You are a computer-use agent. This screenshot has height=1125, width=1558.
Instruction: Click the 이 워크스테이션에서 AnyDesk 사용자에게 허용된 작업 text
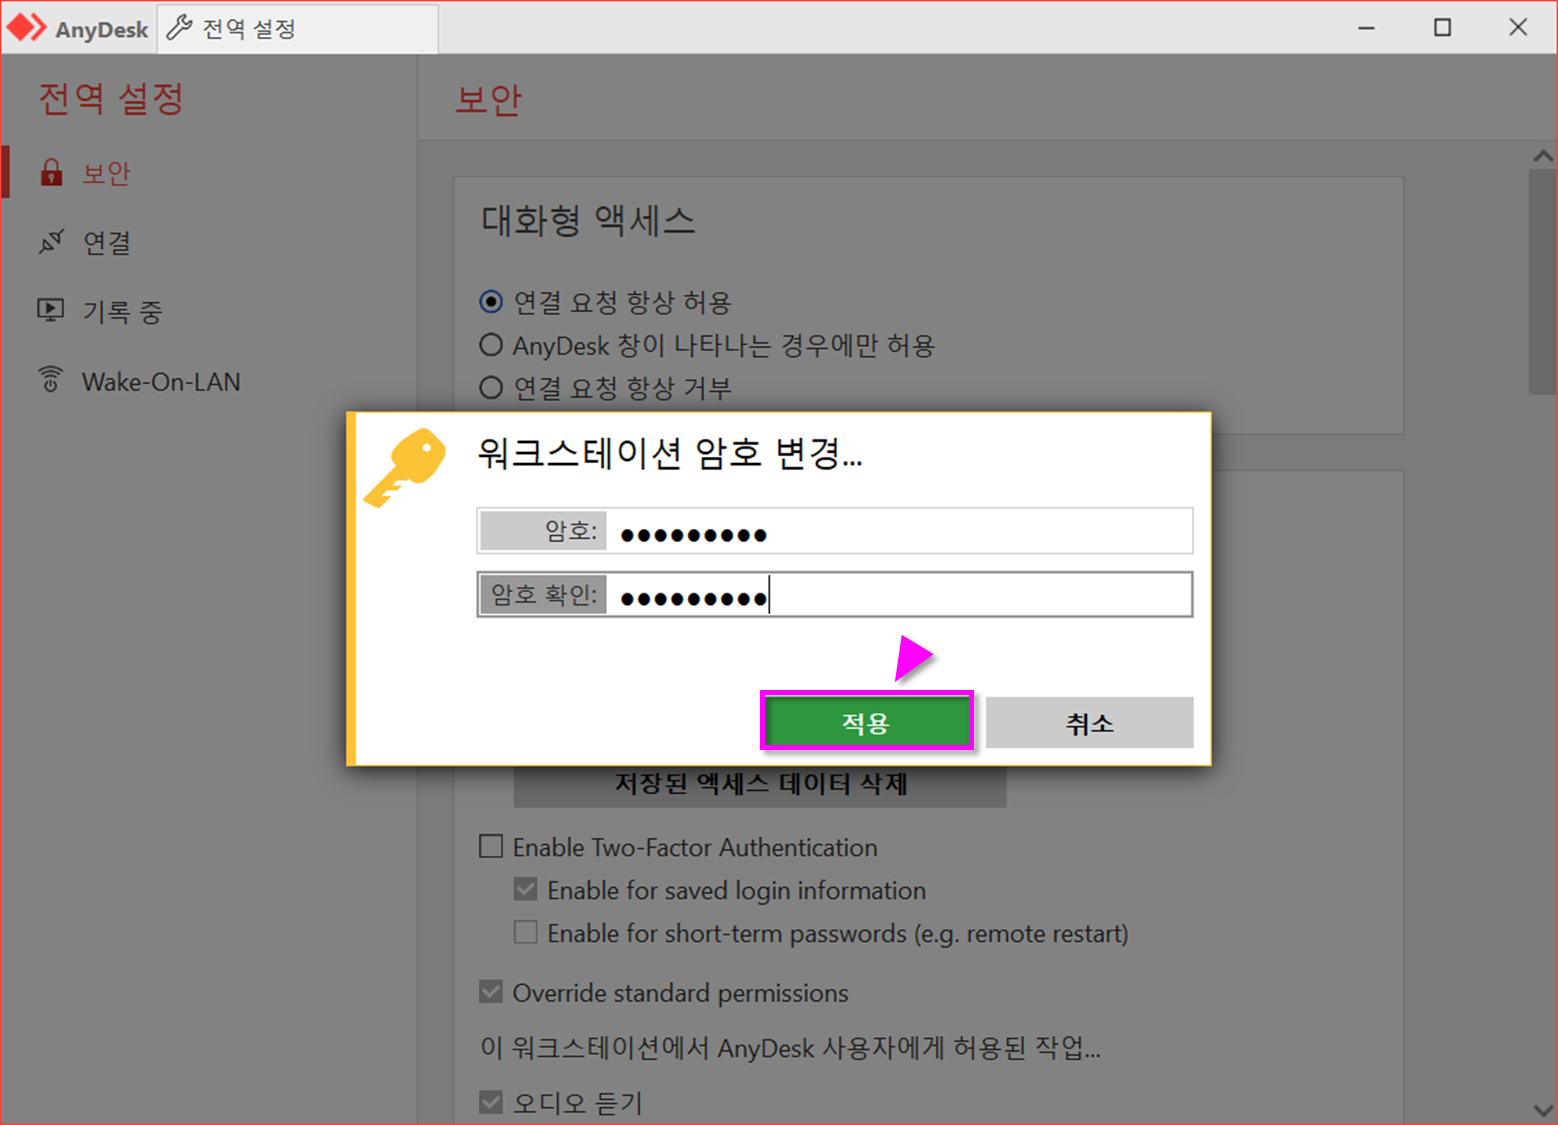(x=790, y=1047)
